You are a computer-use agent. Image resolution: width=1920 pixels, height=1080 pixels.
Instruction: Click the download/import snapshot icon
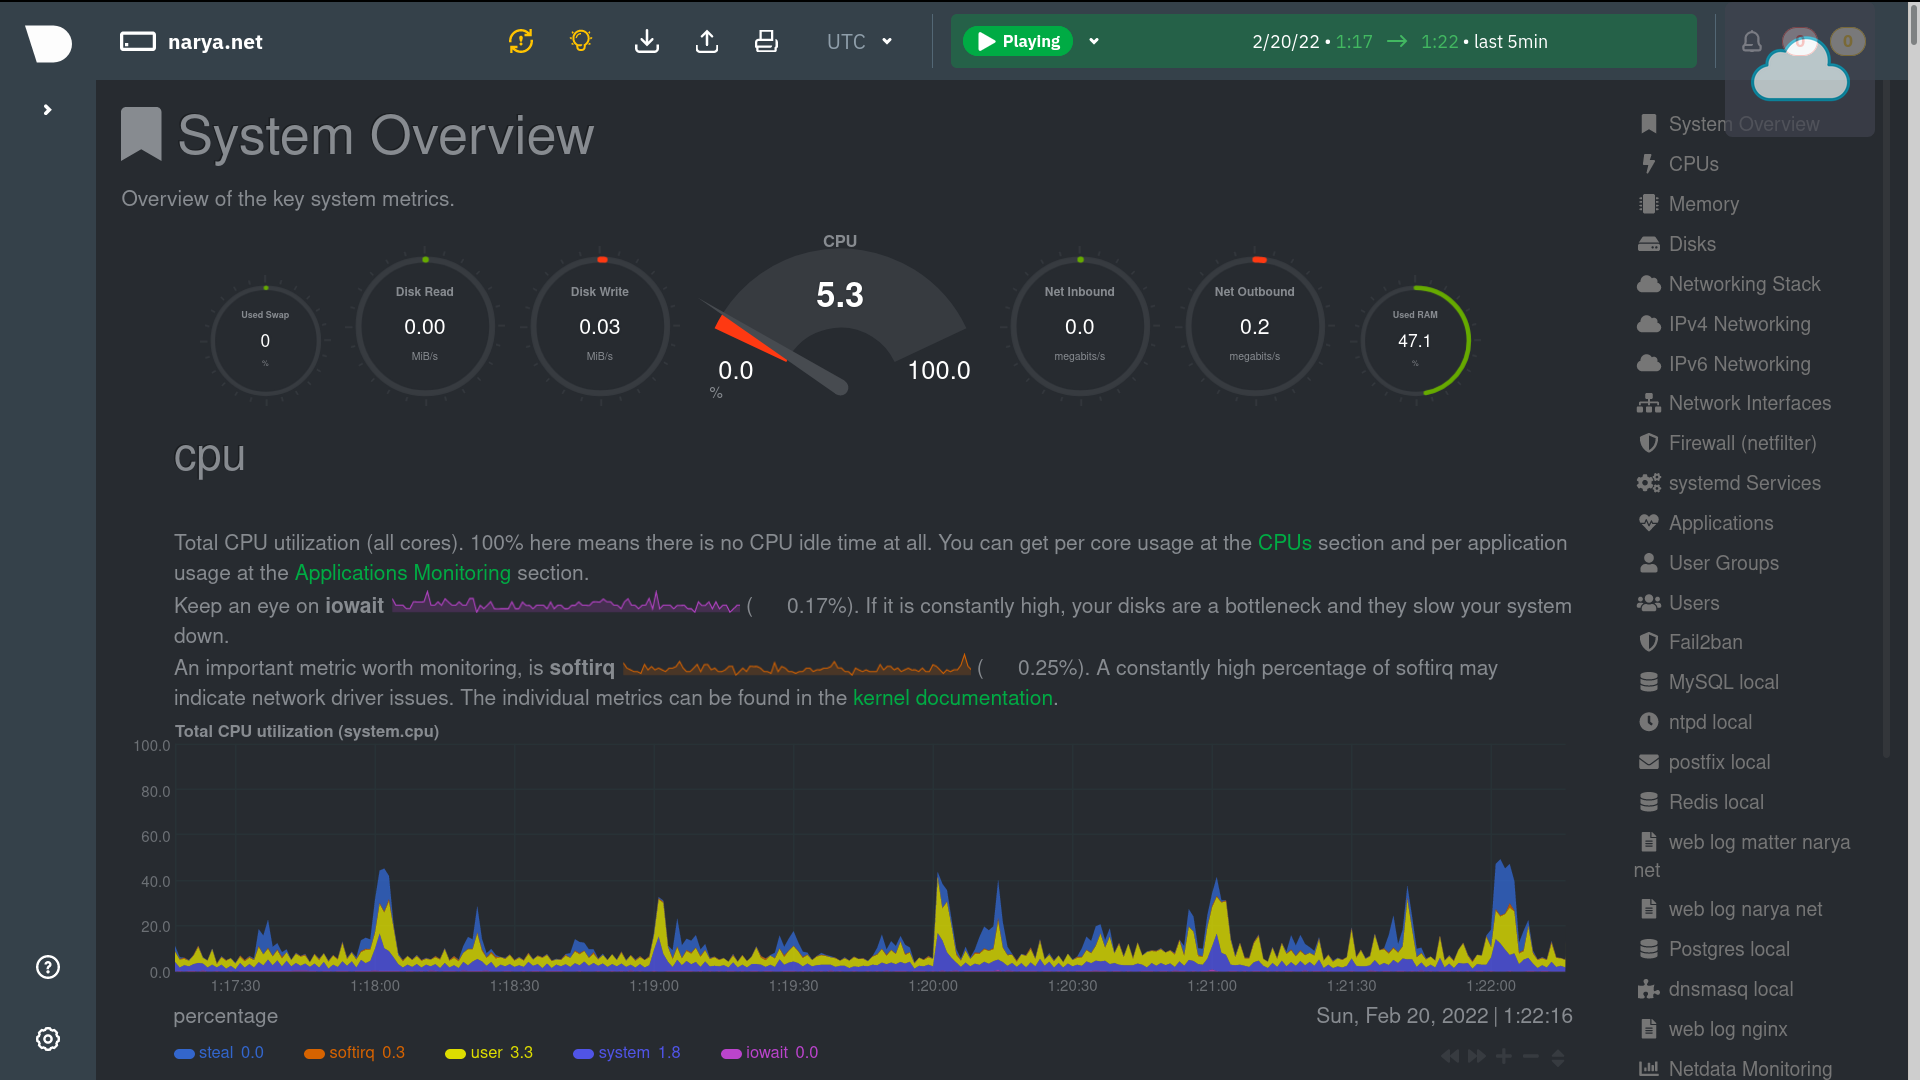coord(647,41)
